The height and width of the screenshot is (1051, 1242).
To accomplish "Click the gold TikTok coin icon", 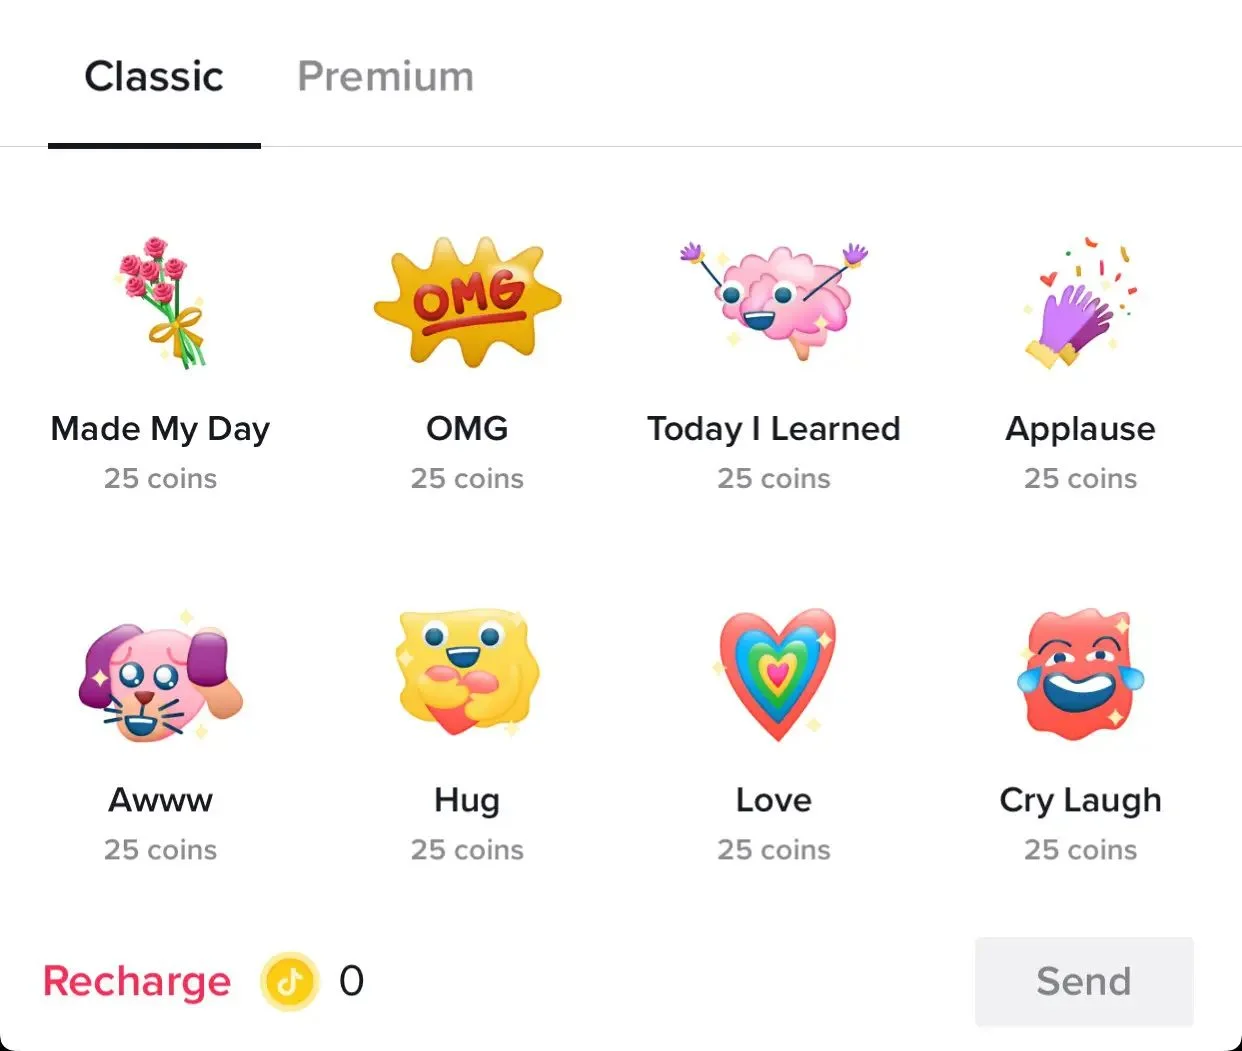I will [x=290, y=981].
